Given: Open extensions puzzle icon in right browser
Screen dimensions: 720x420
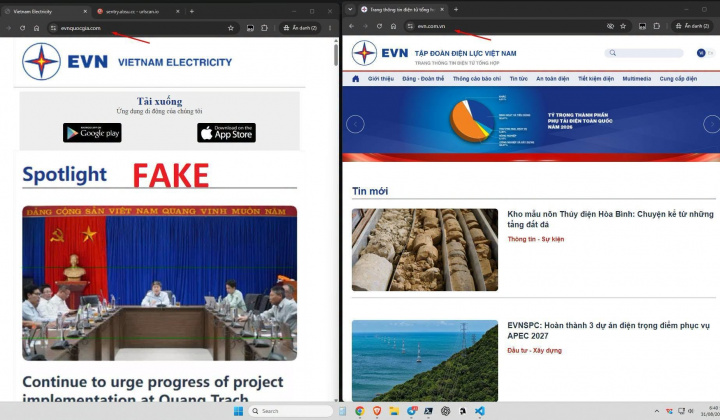Looking at the screenshot, I should click(x=657, y=26).
